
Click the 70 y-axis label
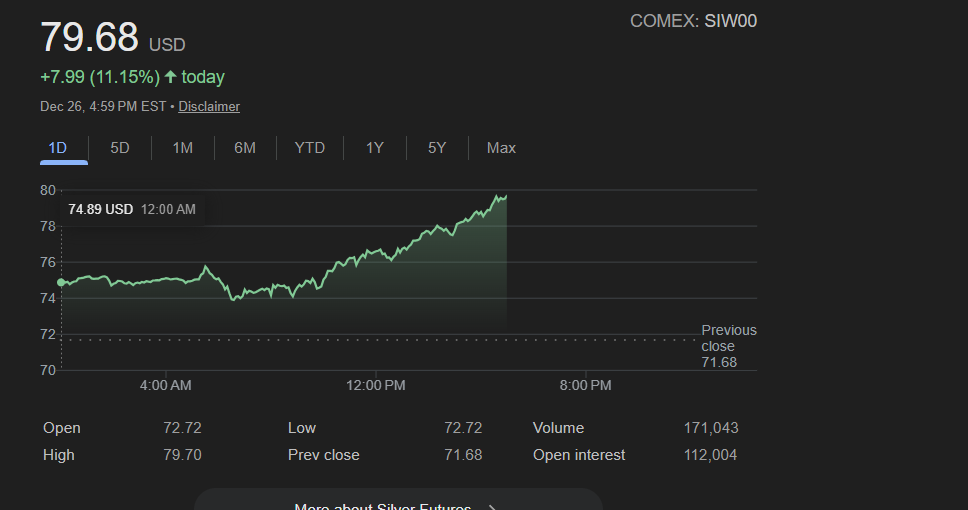tap(48, 370)
